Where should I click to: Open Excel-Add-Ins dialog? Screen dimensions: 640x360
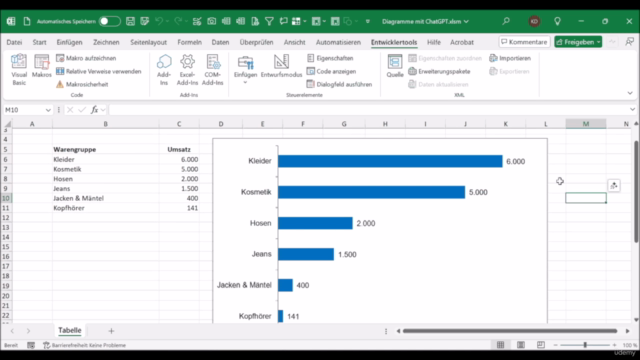187,69
